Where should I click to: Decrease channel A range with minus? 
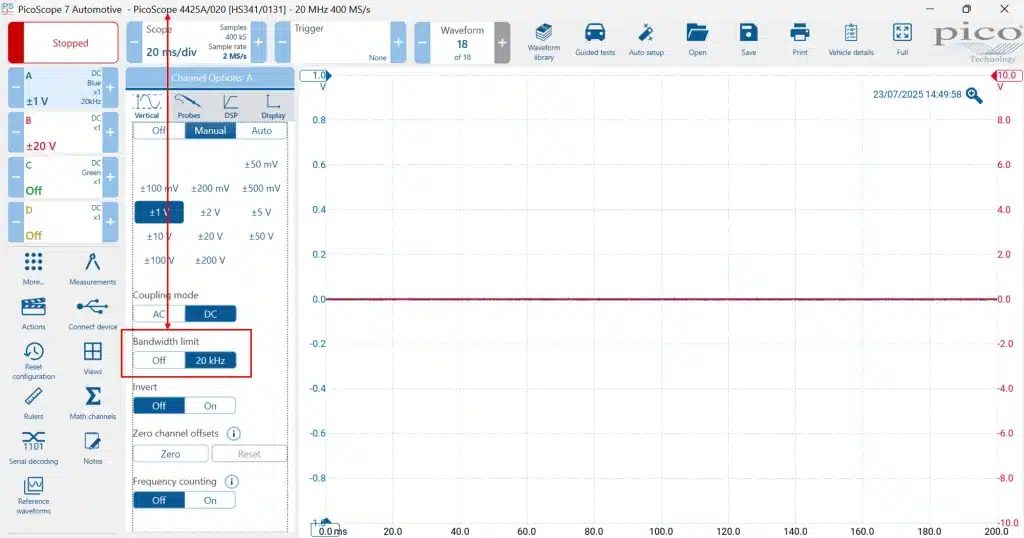click(x=16, y=87)
